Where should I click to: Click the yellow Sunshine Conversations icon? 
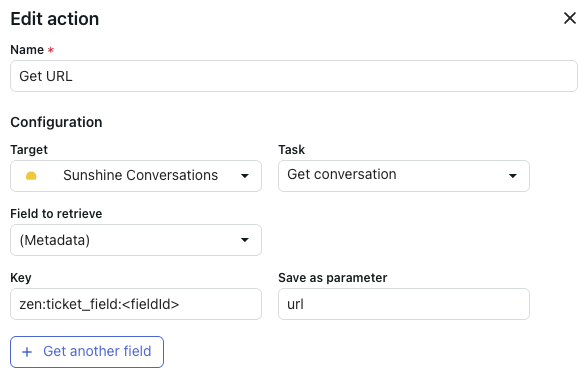(31, 176)
